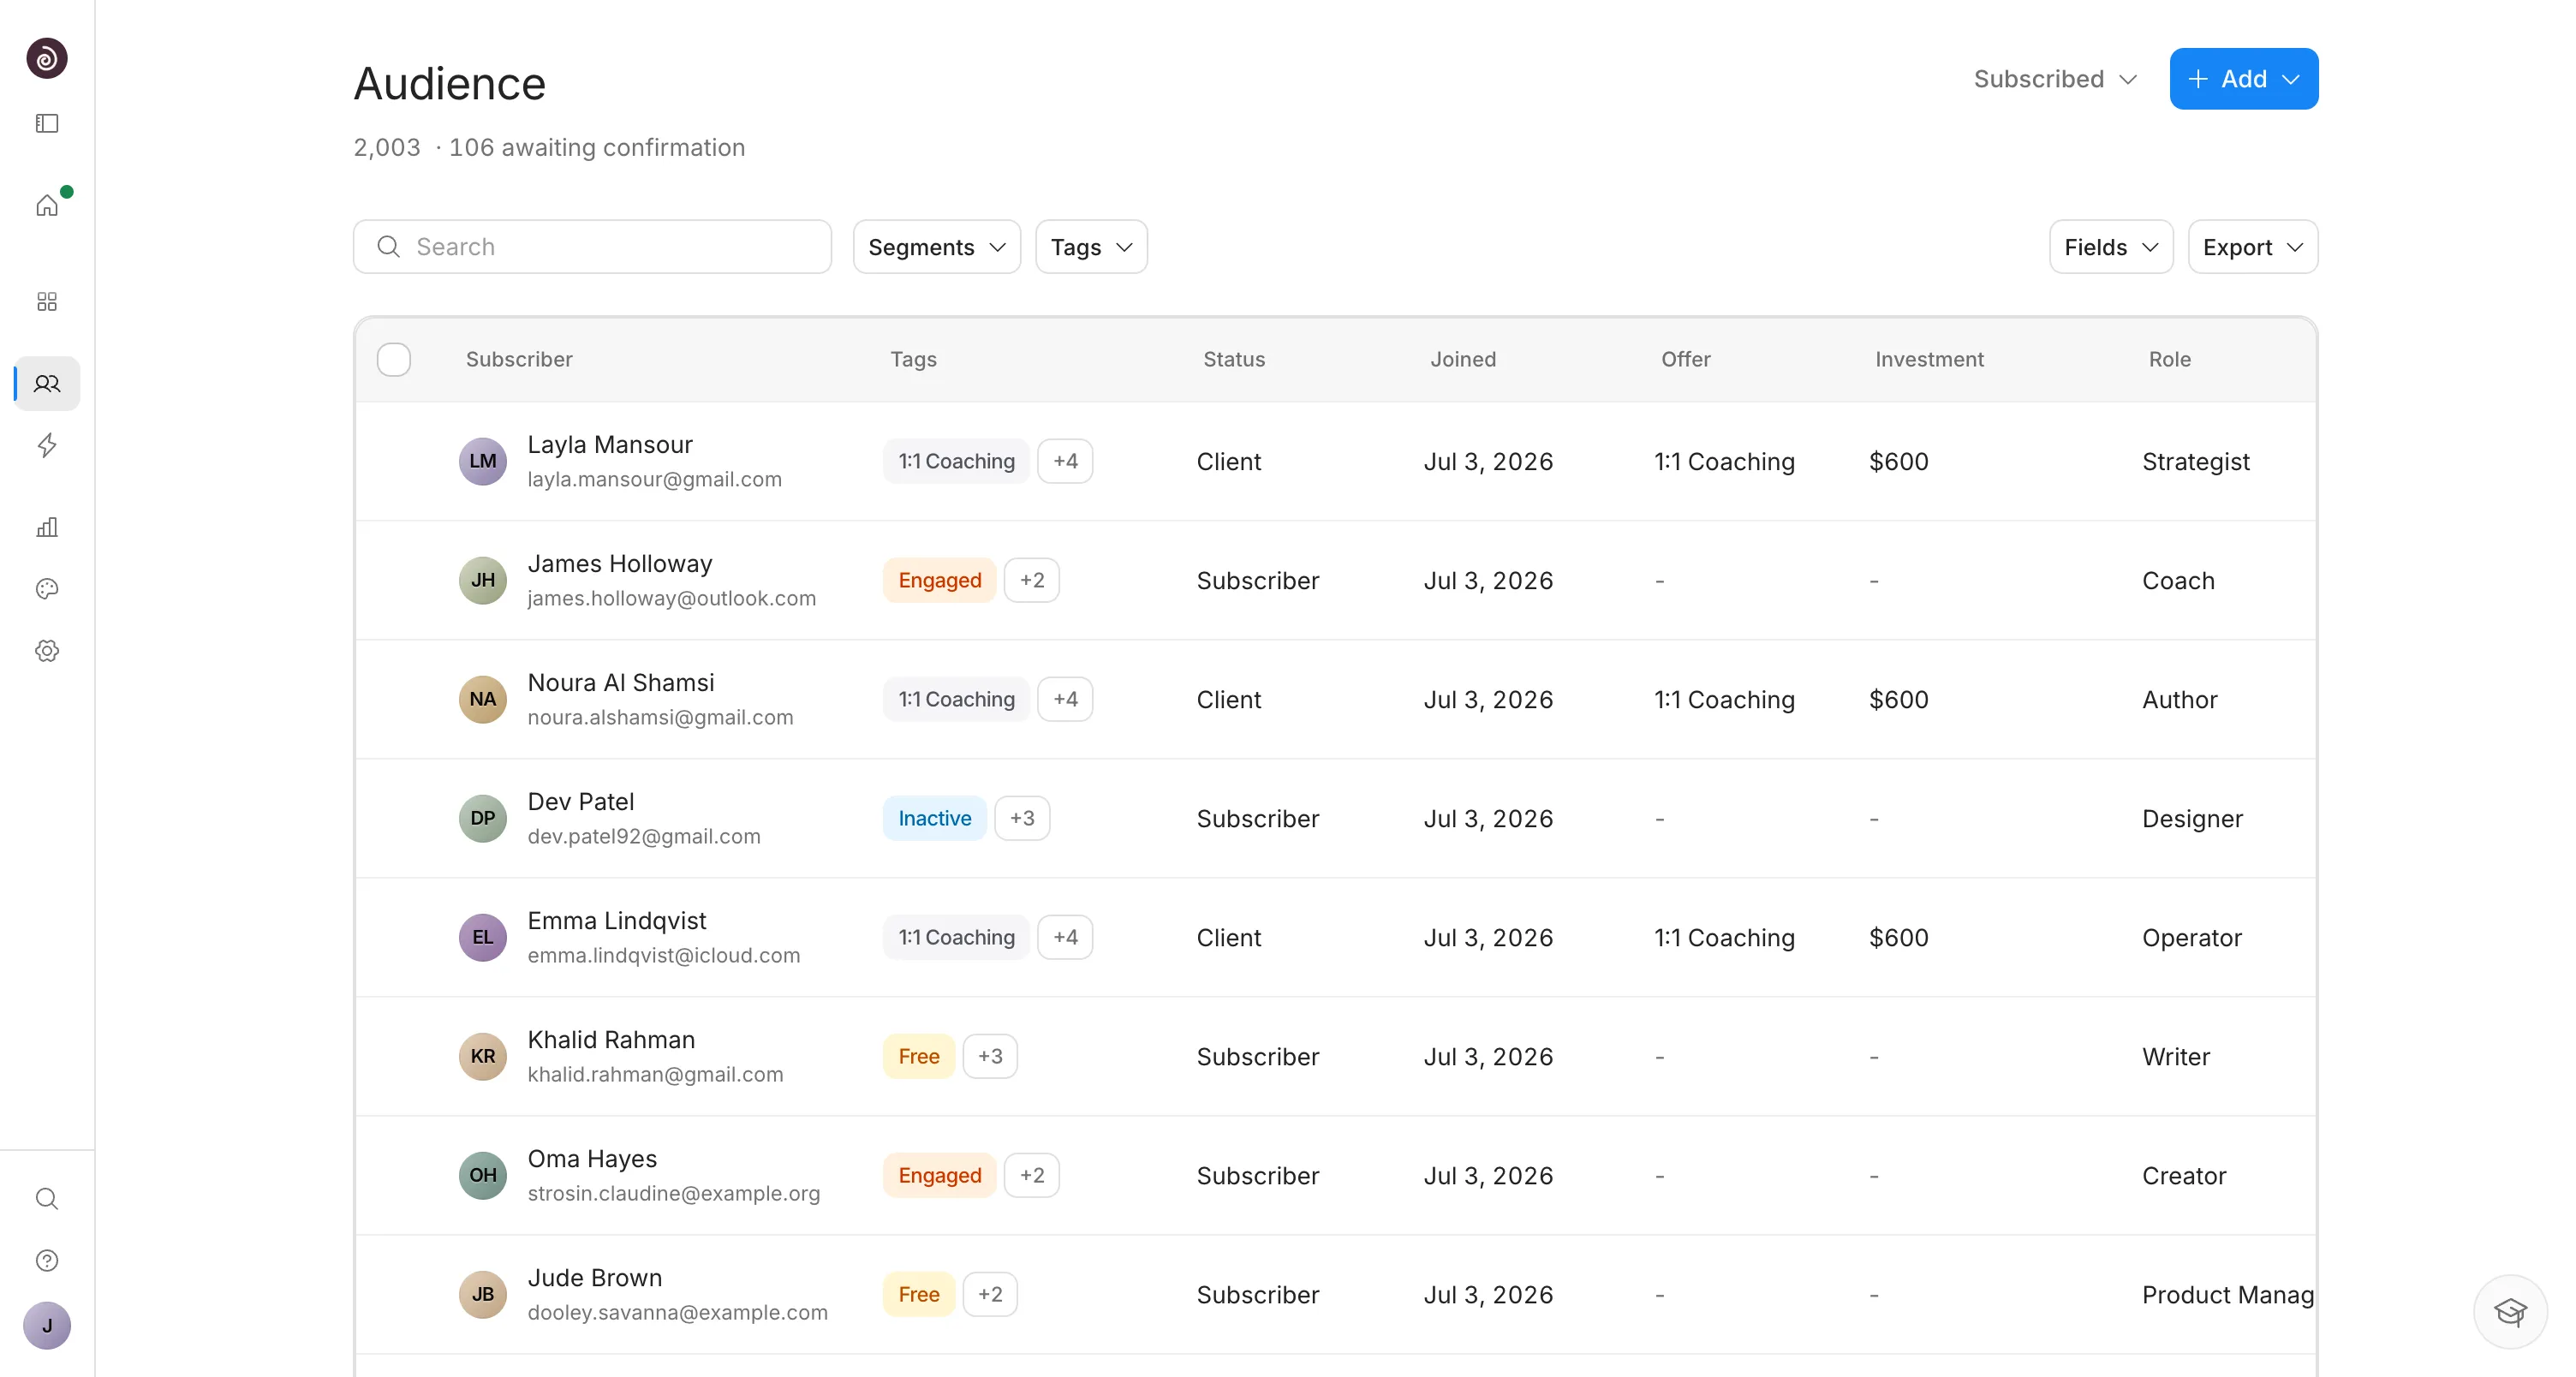Open the user profile avatar J
This screenshot has width=2576, height=1377.
47,1326
